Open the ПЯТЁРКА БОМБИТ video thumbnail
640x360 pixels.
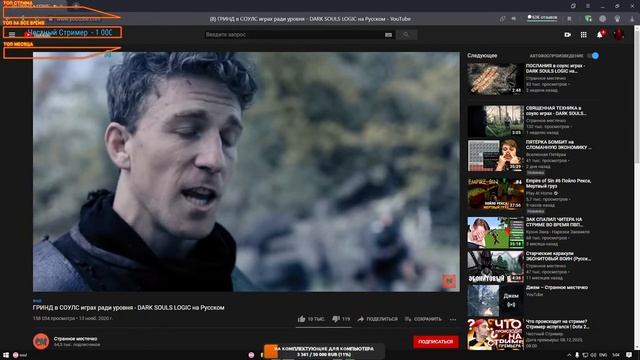[496, 156]
